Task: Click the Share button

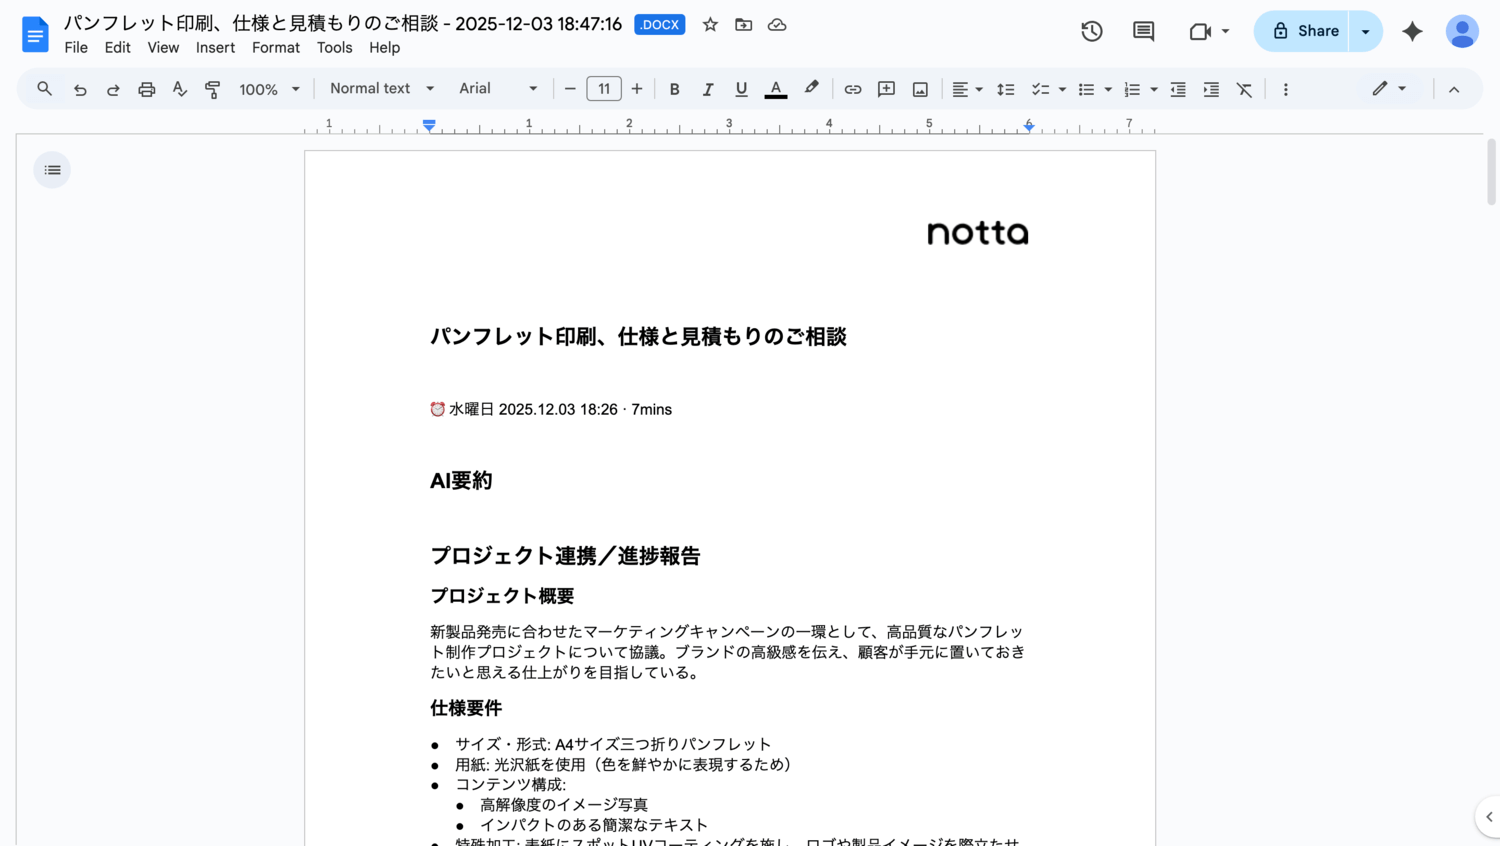Action: click(1302, 31)
